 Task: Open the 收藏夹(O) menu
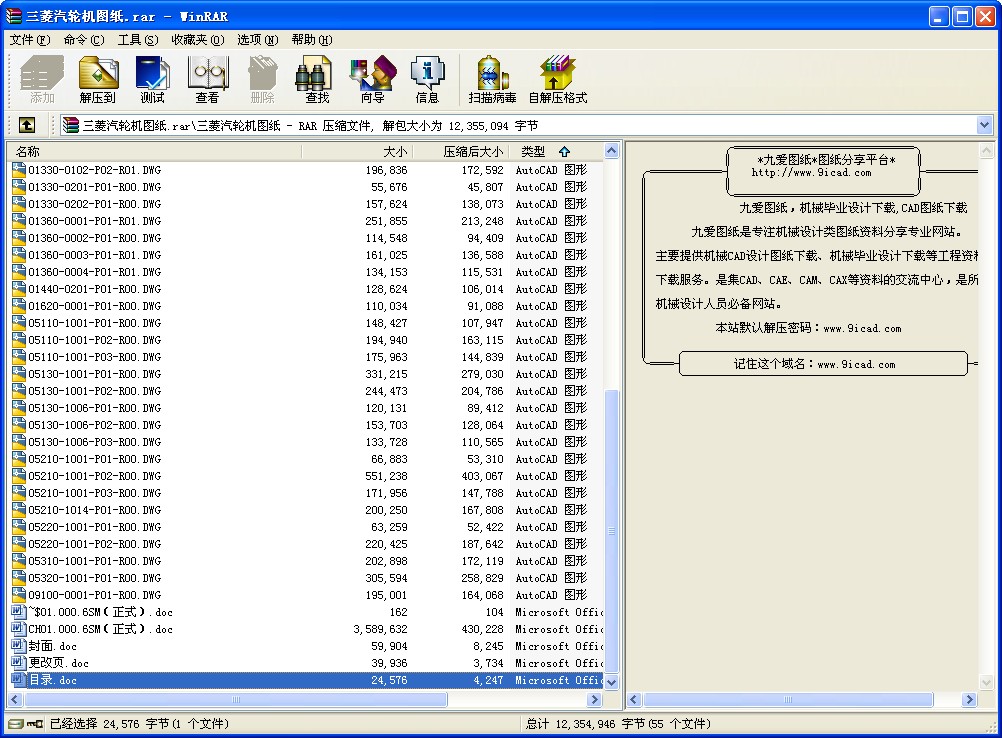pos(197,40)
